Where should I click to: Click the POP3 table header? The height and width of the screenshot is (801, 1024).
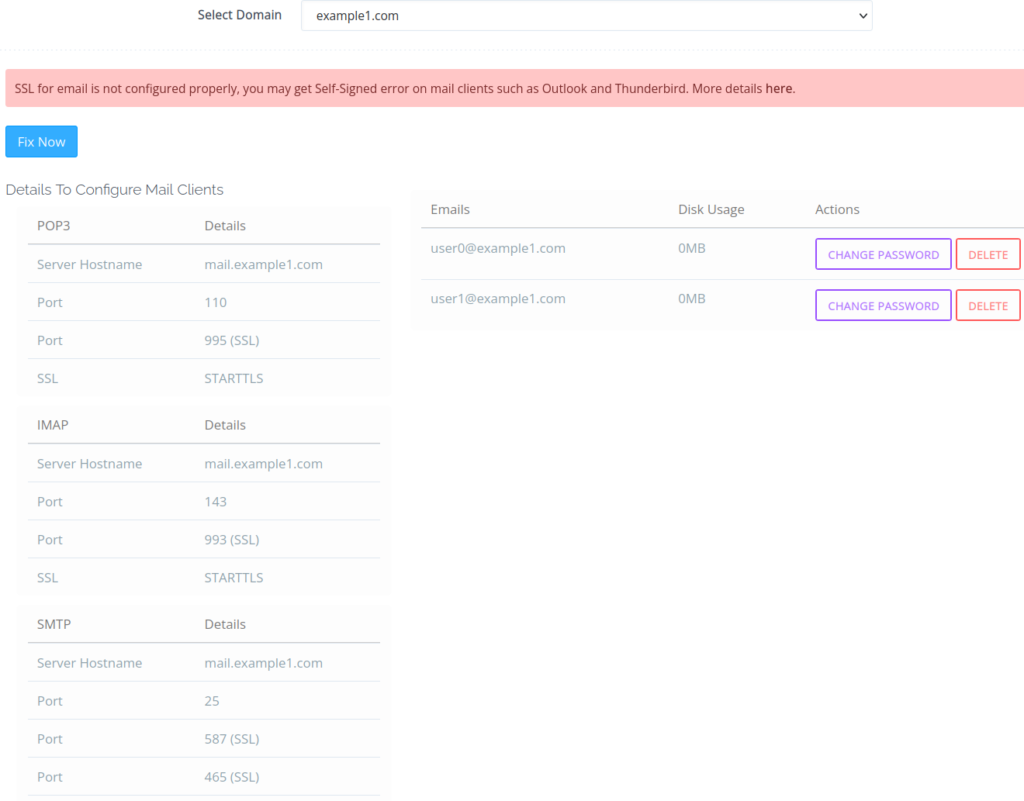pos(54,226)
